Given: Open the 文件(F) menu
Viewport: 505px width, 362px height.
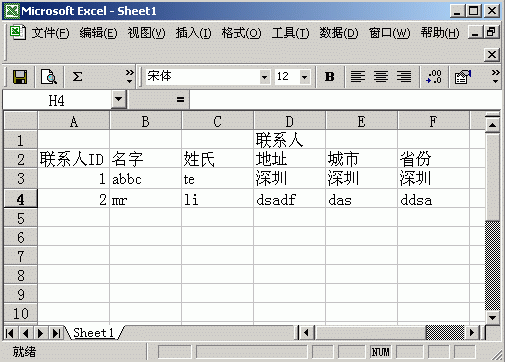Looking at the screenshot, I should (x=50, y=33).
